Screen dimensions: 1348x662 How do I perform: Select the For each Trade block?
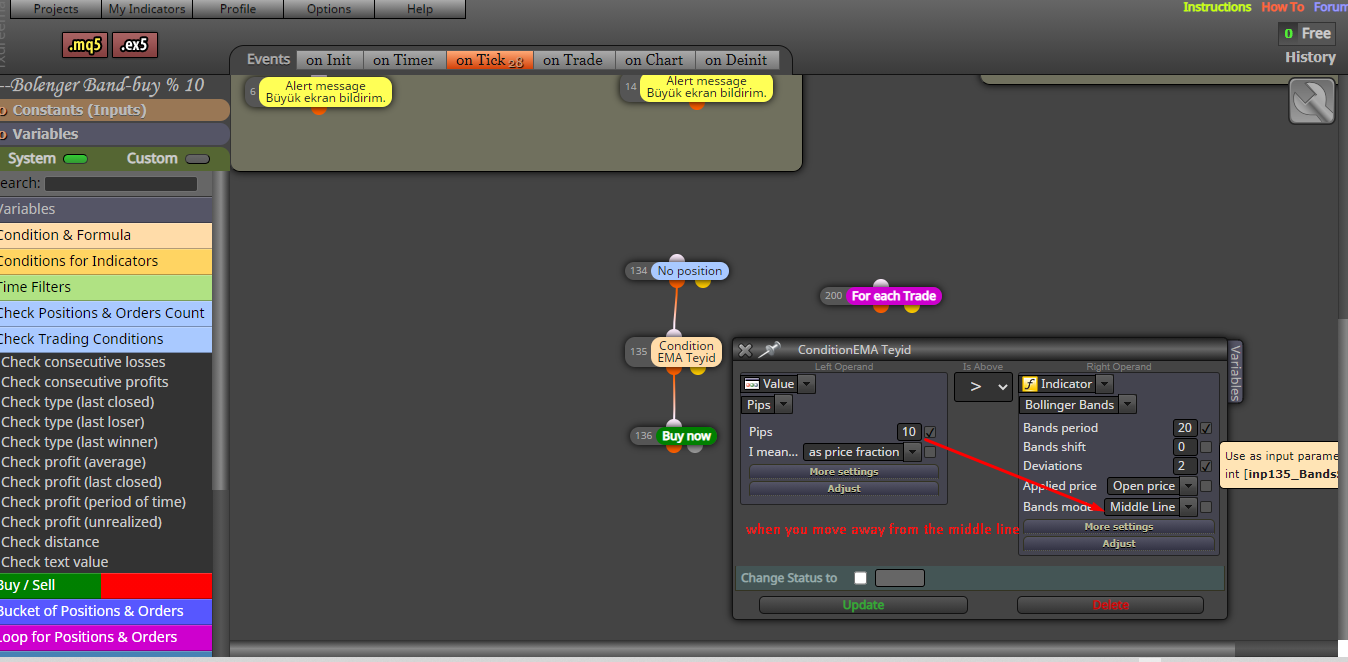[894, 296]
